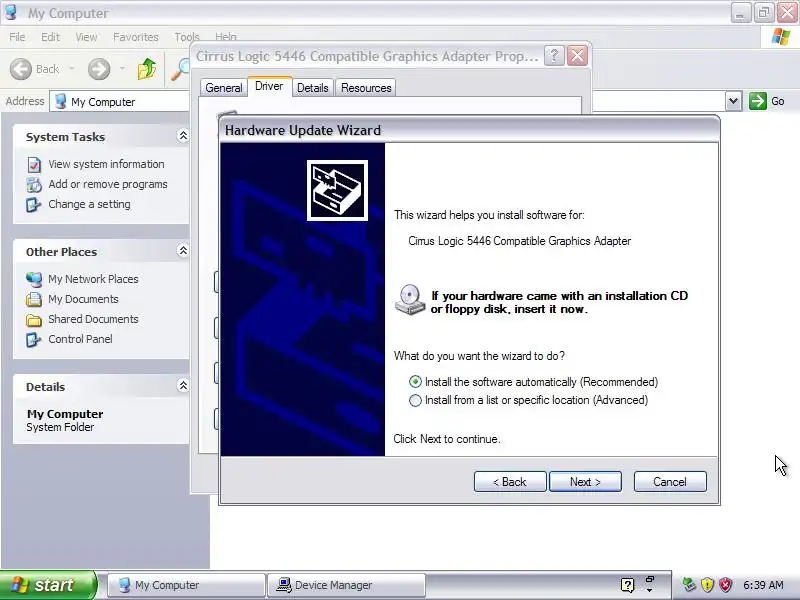This screenshot has height=600, width=800.
Task: Switch to Device Manager taskbar button
Action: 346,585
